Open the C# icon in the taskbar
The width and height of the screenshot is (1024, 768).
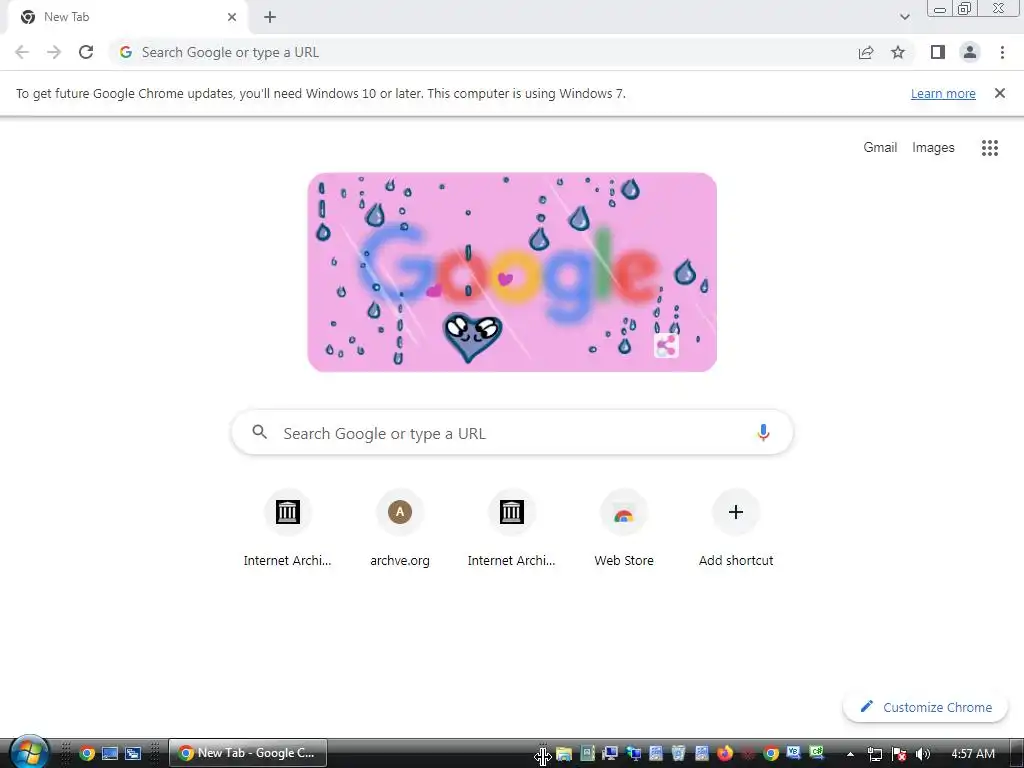pos(817,752)
